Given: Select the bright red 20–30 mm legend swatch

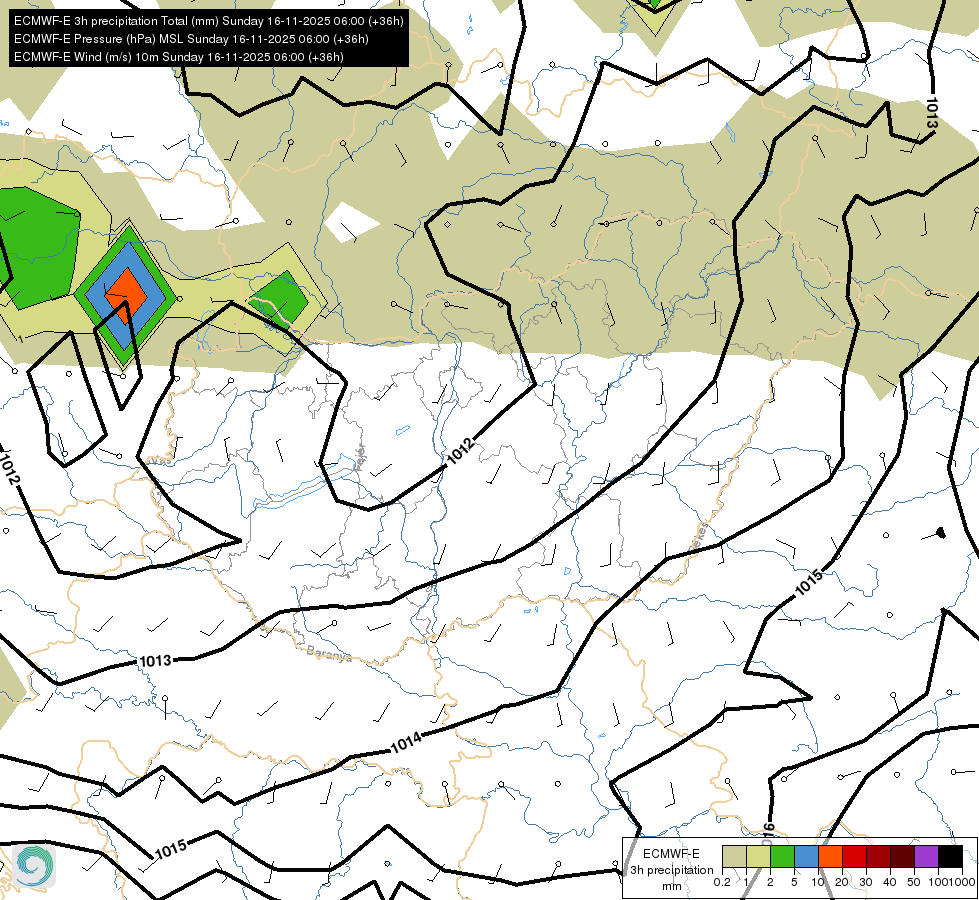Looking at the screenshot, I should tap(854, 857).
